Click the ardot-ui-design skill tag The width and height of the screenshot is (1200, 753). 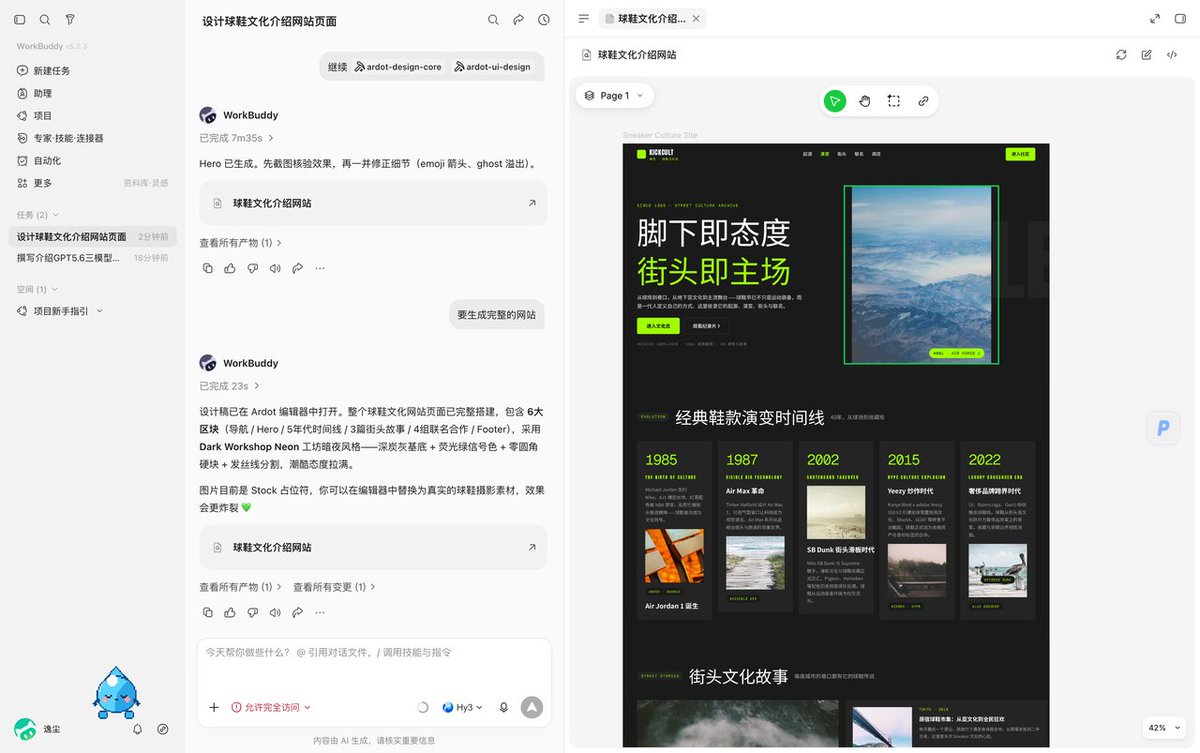[492, 67]
